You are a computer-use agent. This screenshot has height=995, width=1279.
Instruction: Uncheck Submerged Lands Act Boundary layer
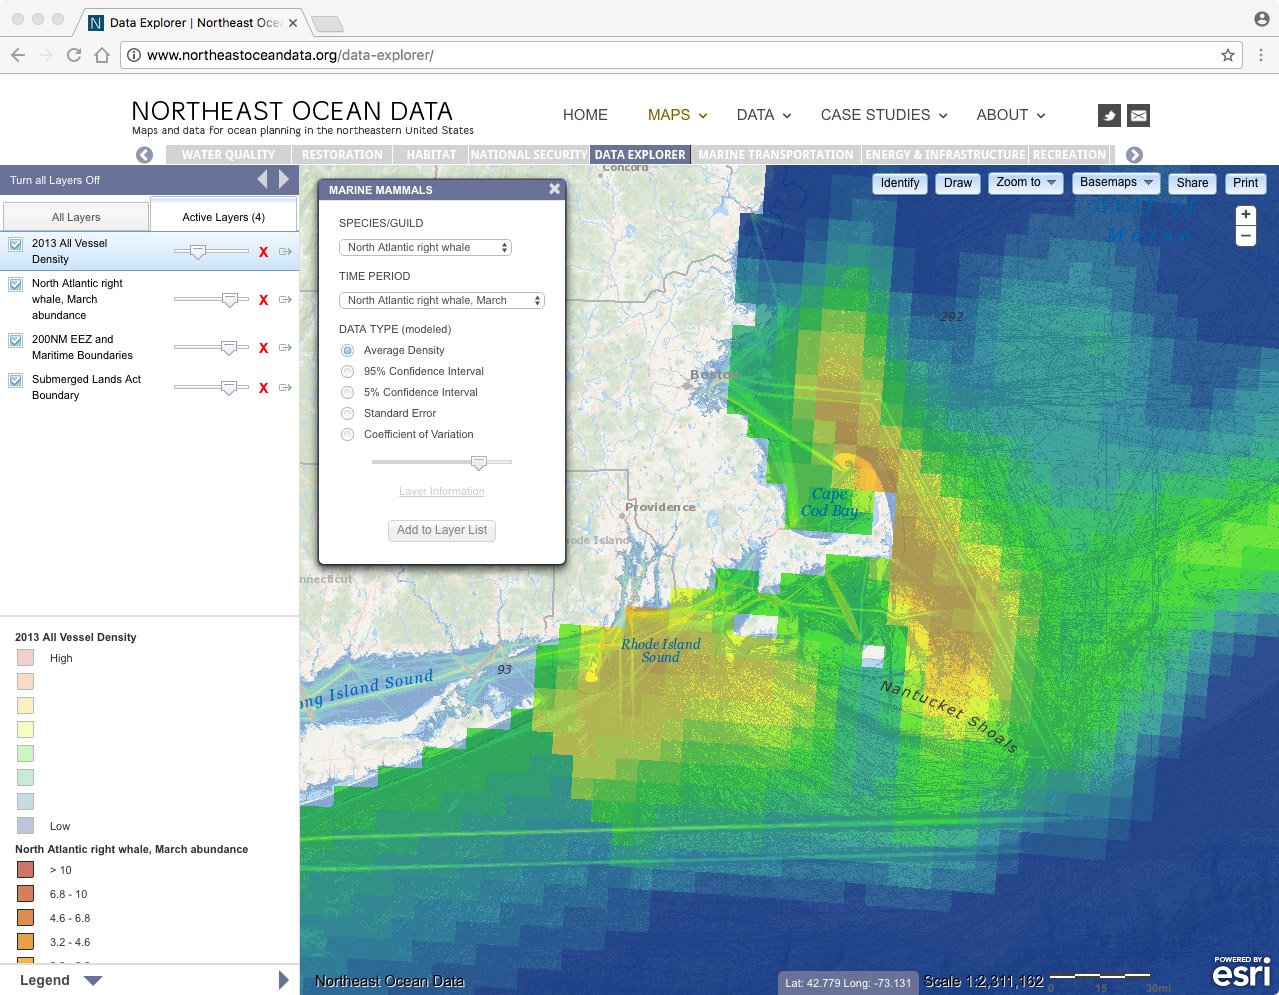click(16, 380)
